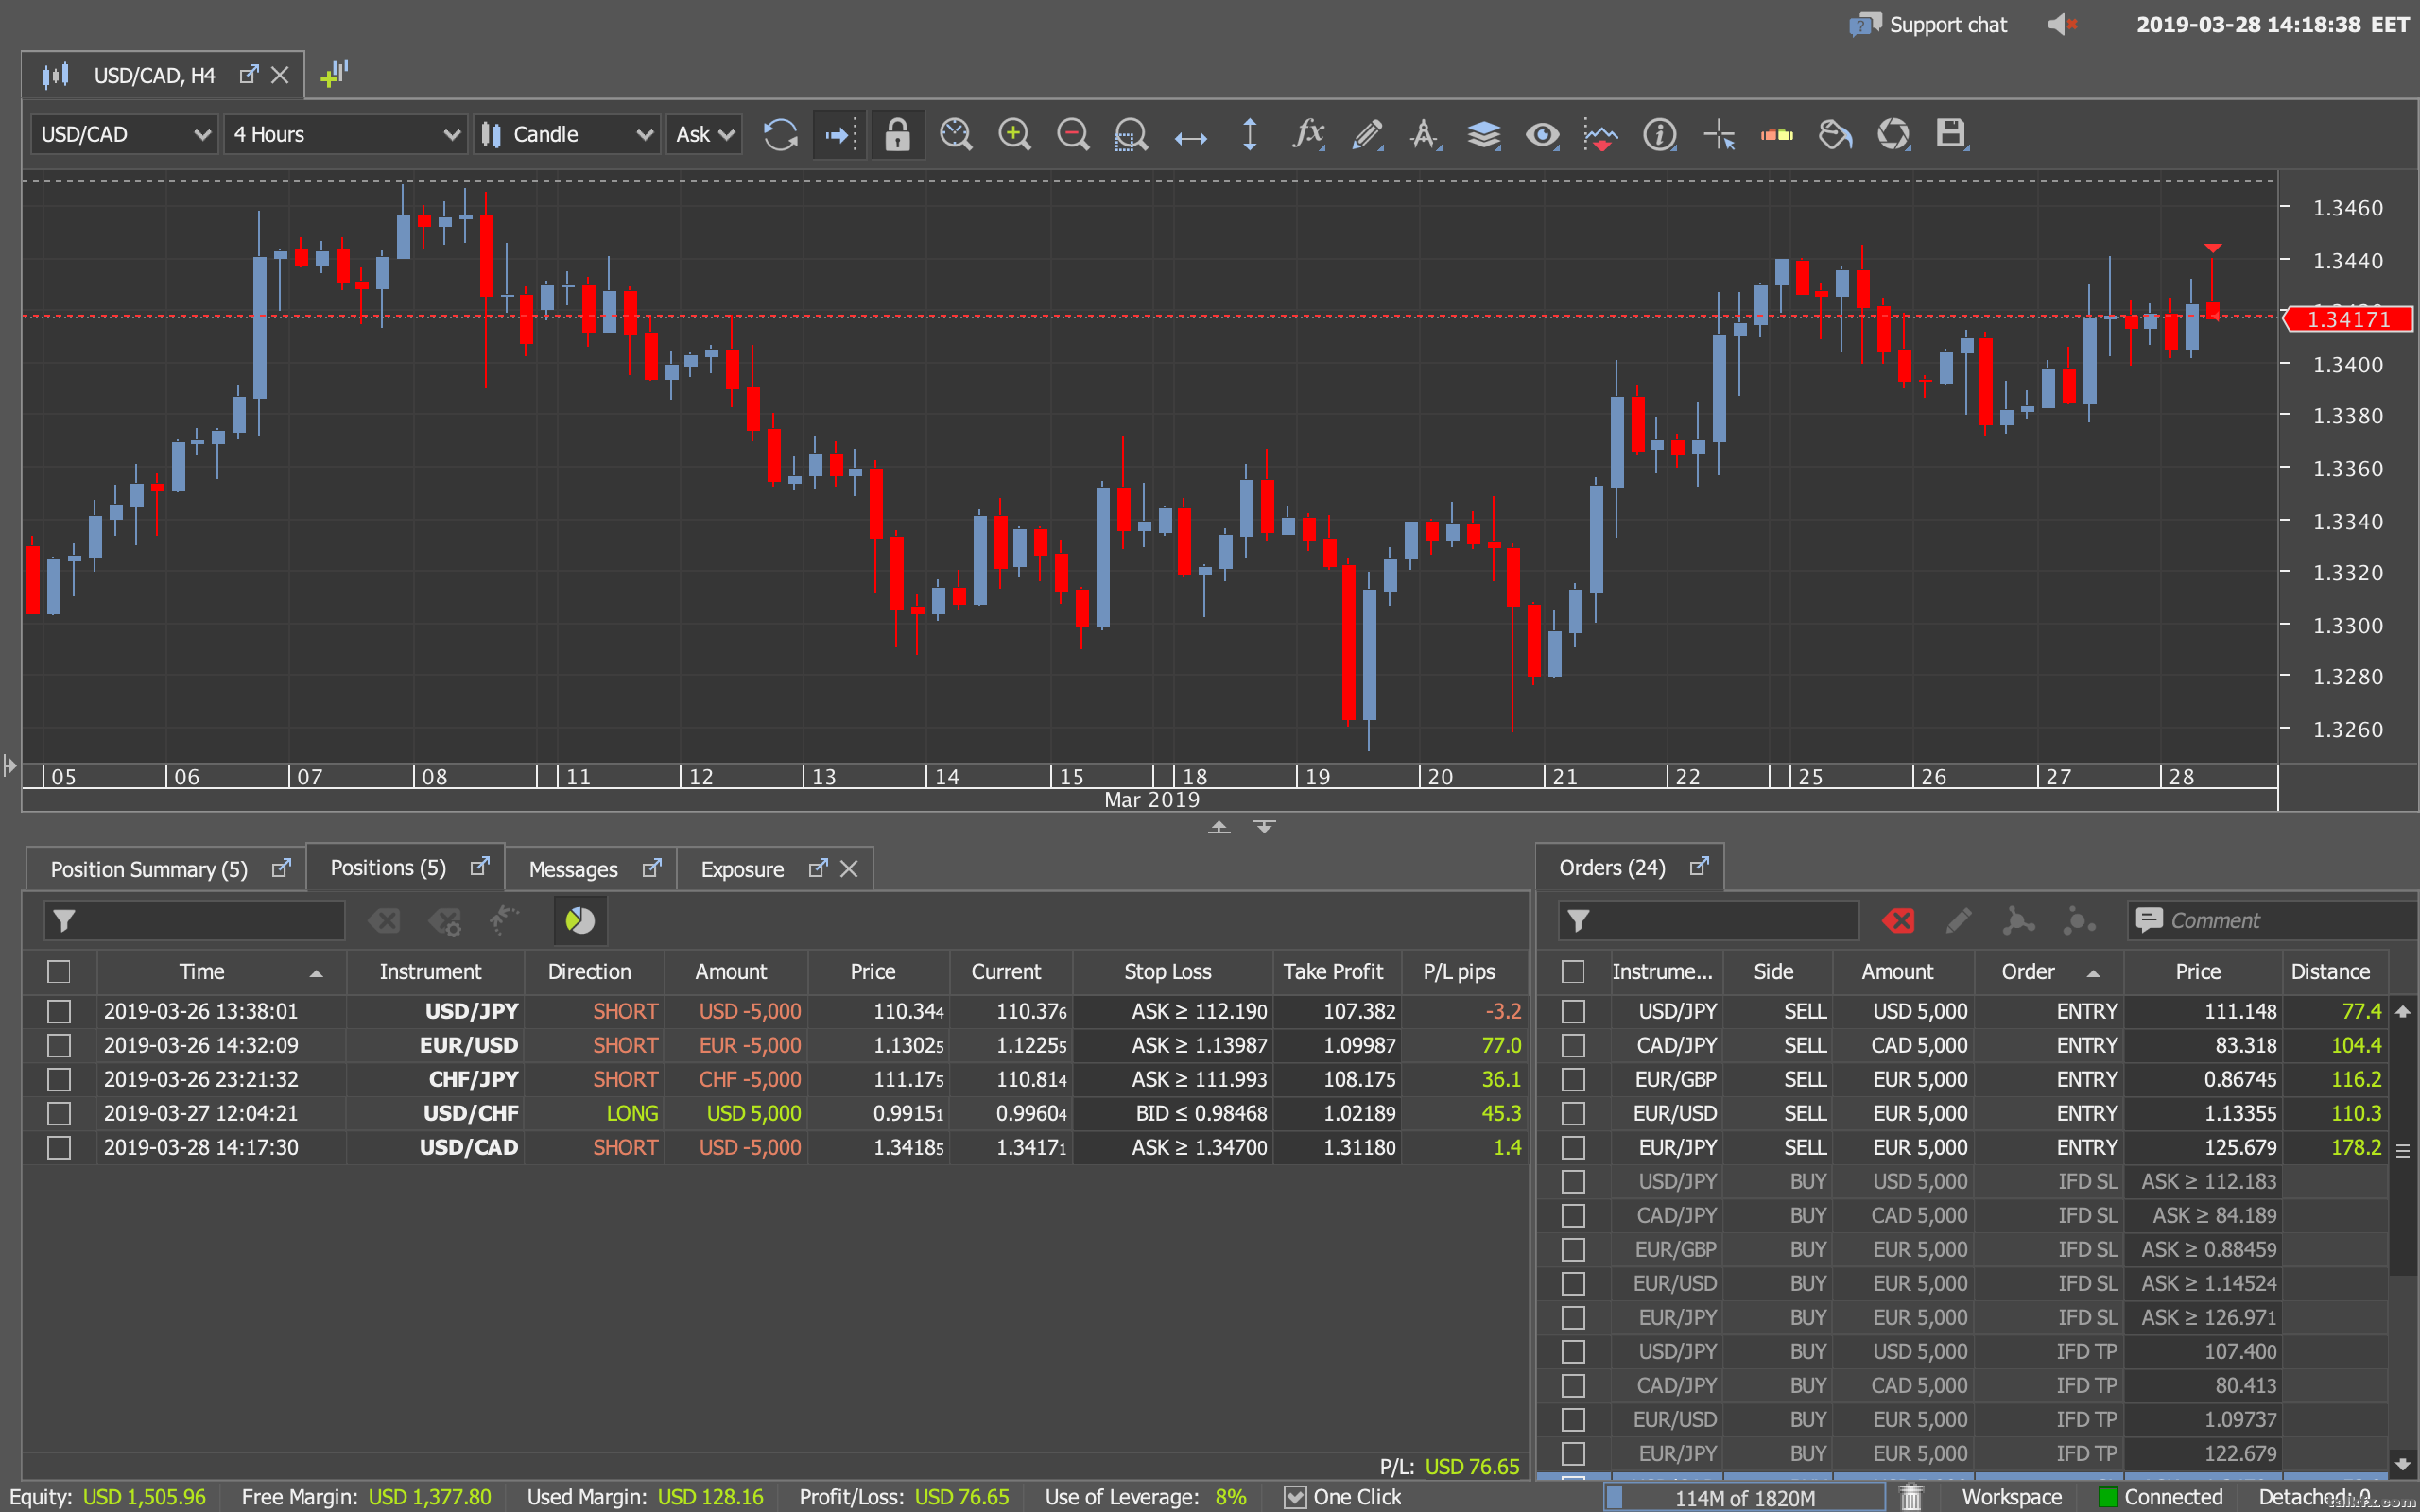Click the red cancel orders icon

pyautogui.click(x=1898, y=920)
